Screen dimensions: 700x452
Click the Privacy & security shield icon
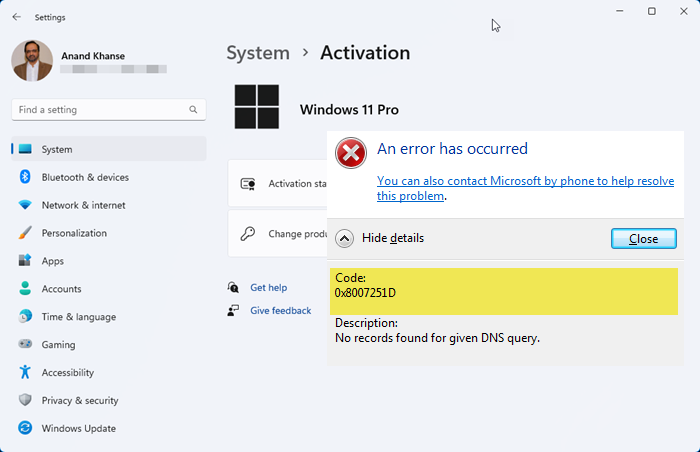25,400
